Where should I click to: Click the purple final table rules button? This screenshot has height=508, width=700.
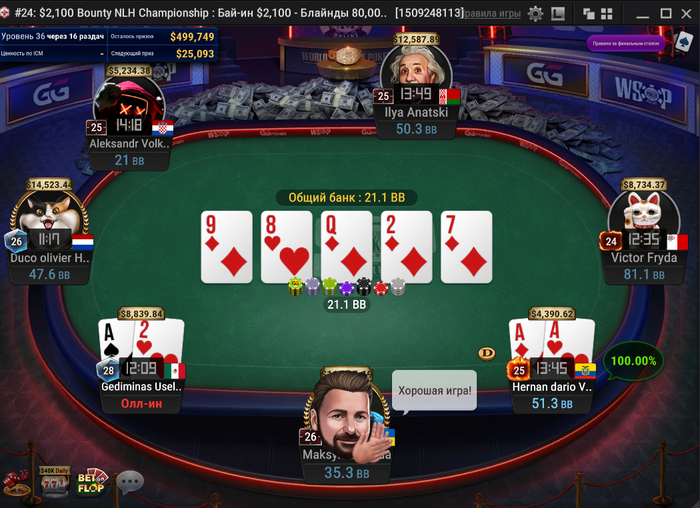(x=626, y=43)
